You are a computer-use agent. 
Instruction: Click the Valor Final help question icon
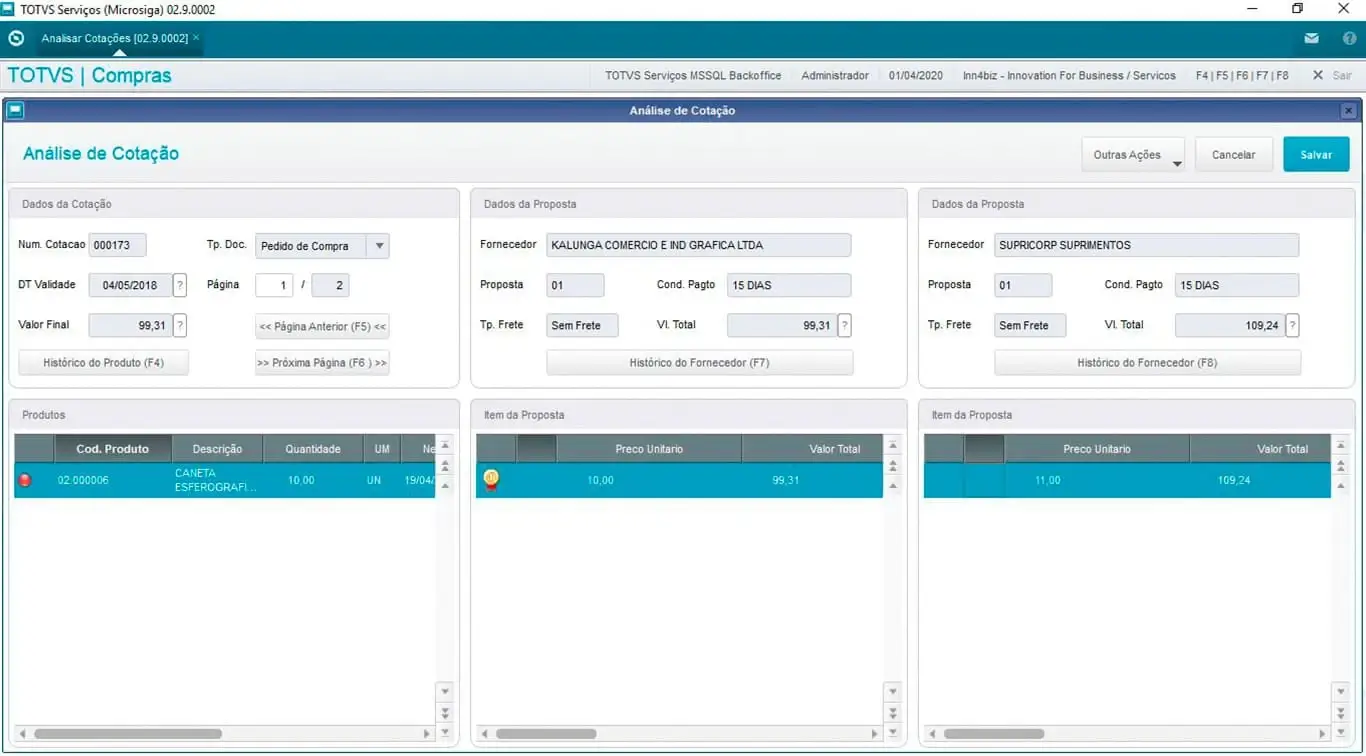pyautogui.click(x=180, y=325)
